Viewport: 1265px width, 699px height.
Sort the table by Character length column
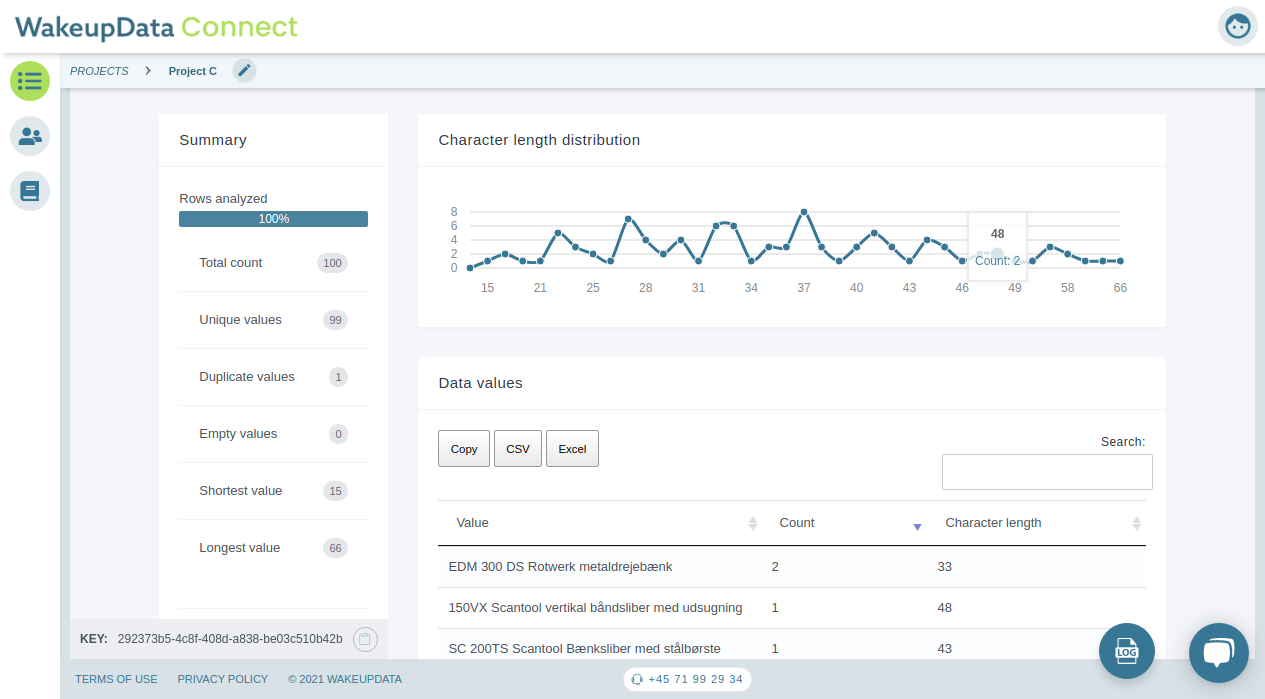pyautogui.click(x=1040, y=523)
